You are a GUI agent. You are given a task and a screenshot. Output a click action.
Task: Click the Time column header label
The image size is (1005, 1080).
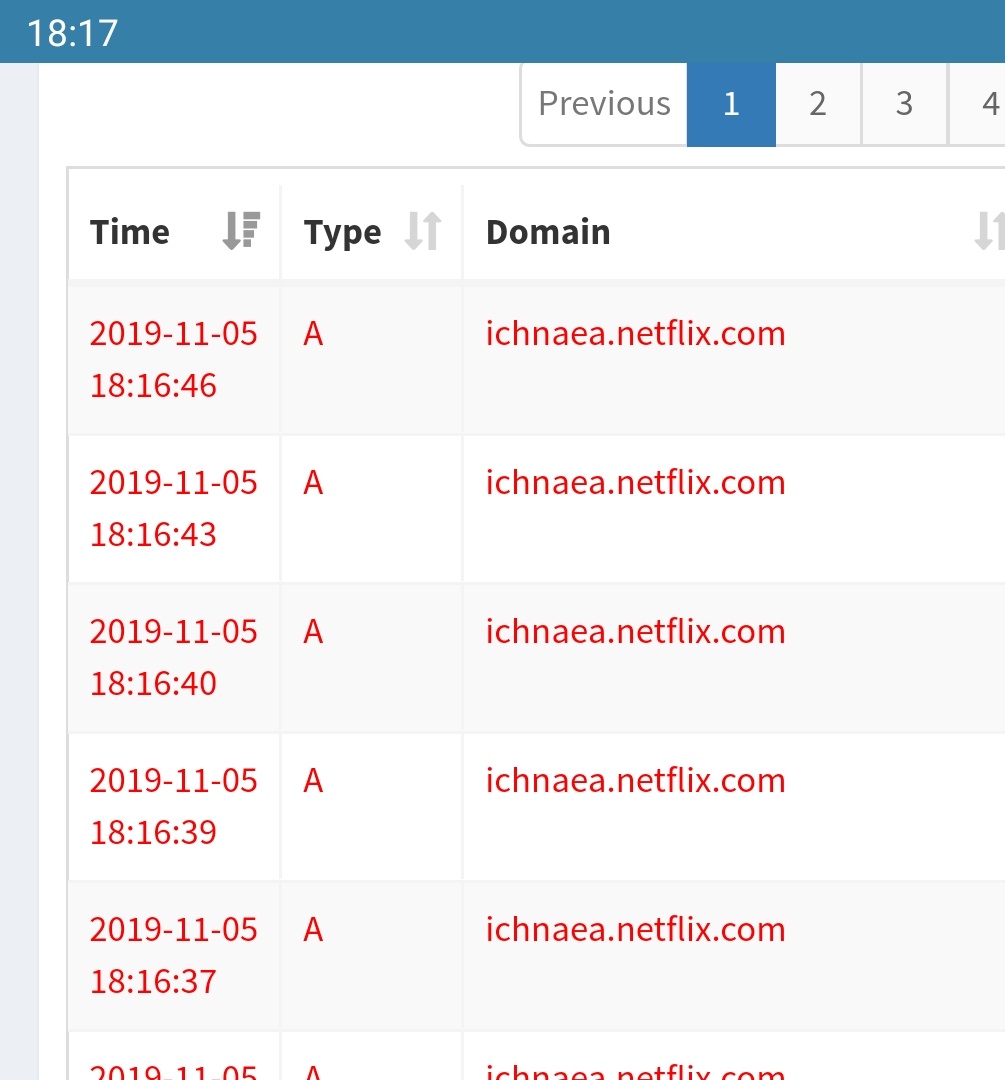[130, 232]
